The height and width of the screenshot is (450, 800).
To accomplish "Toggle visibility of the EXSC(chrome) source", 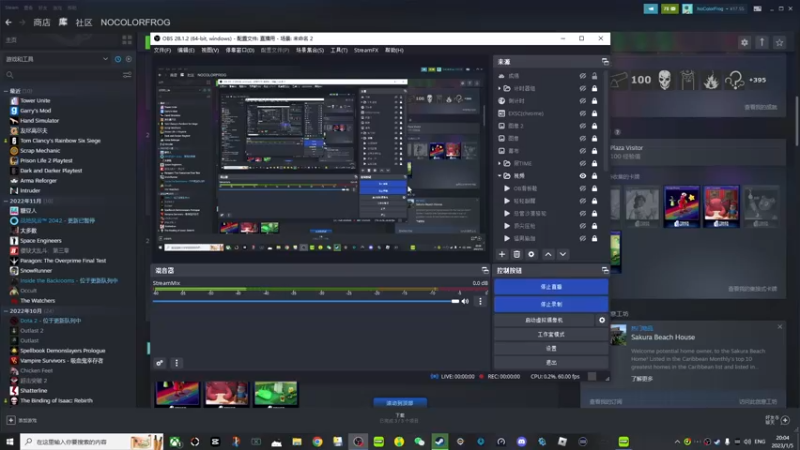I will [x=582, y=113].
